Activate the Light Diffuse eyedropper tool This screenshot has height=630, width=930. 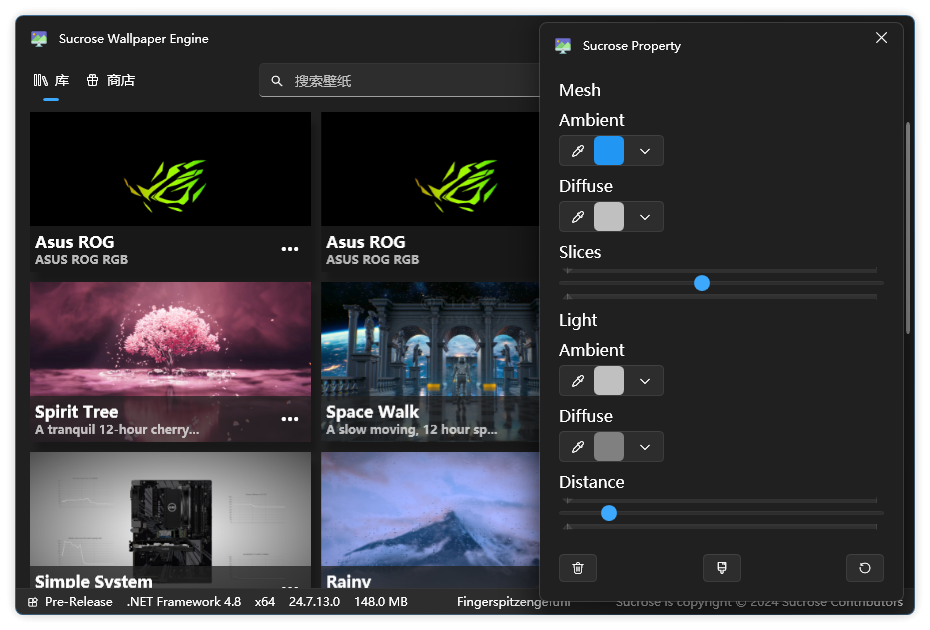coord(577,447)
